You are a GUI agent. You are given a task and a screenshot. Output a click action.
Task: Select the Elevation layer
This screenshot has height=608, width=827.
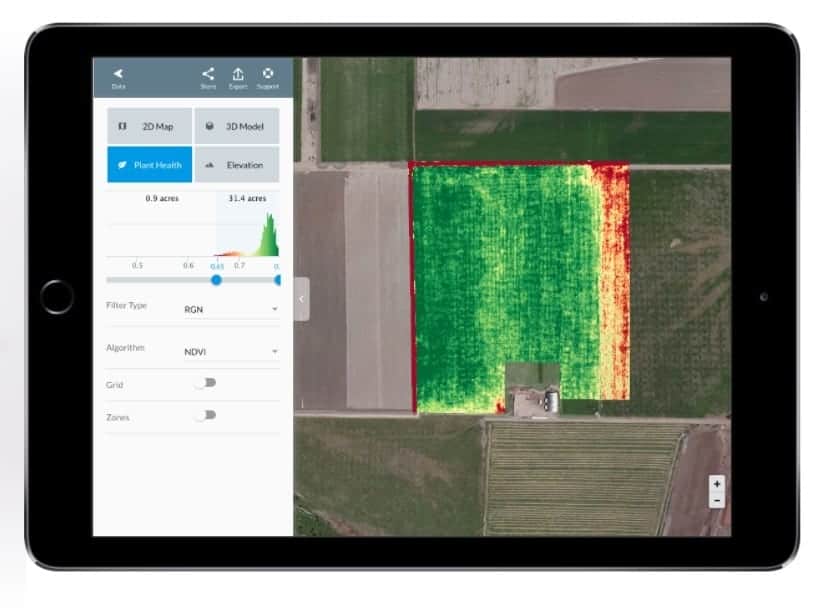[237, 165]
